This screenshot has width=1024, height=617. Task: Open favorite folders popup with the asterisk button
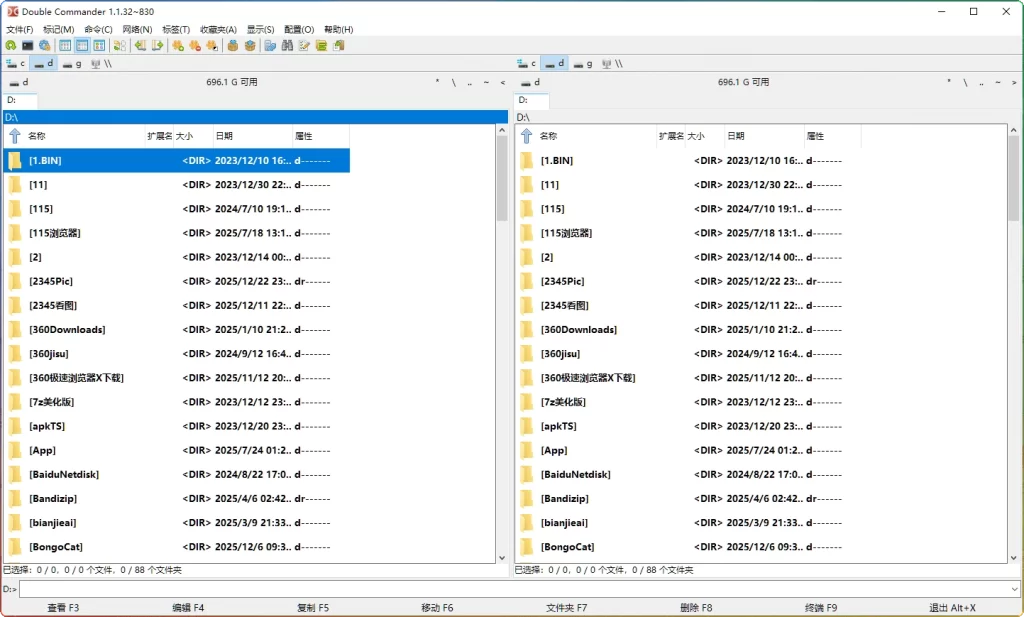pos(438,84)
